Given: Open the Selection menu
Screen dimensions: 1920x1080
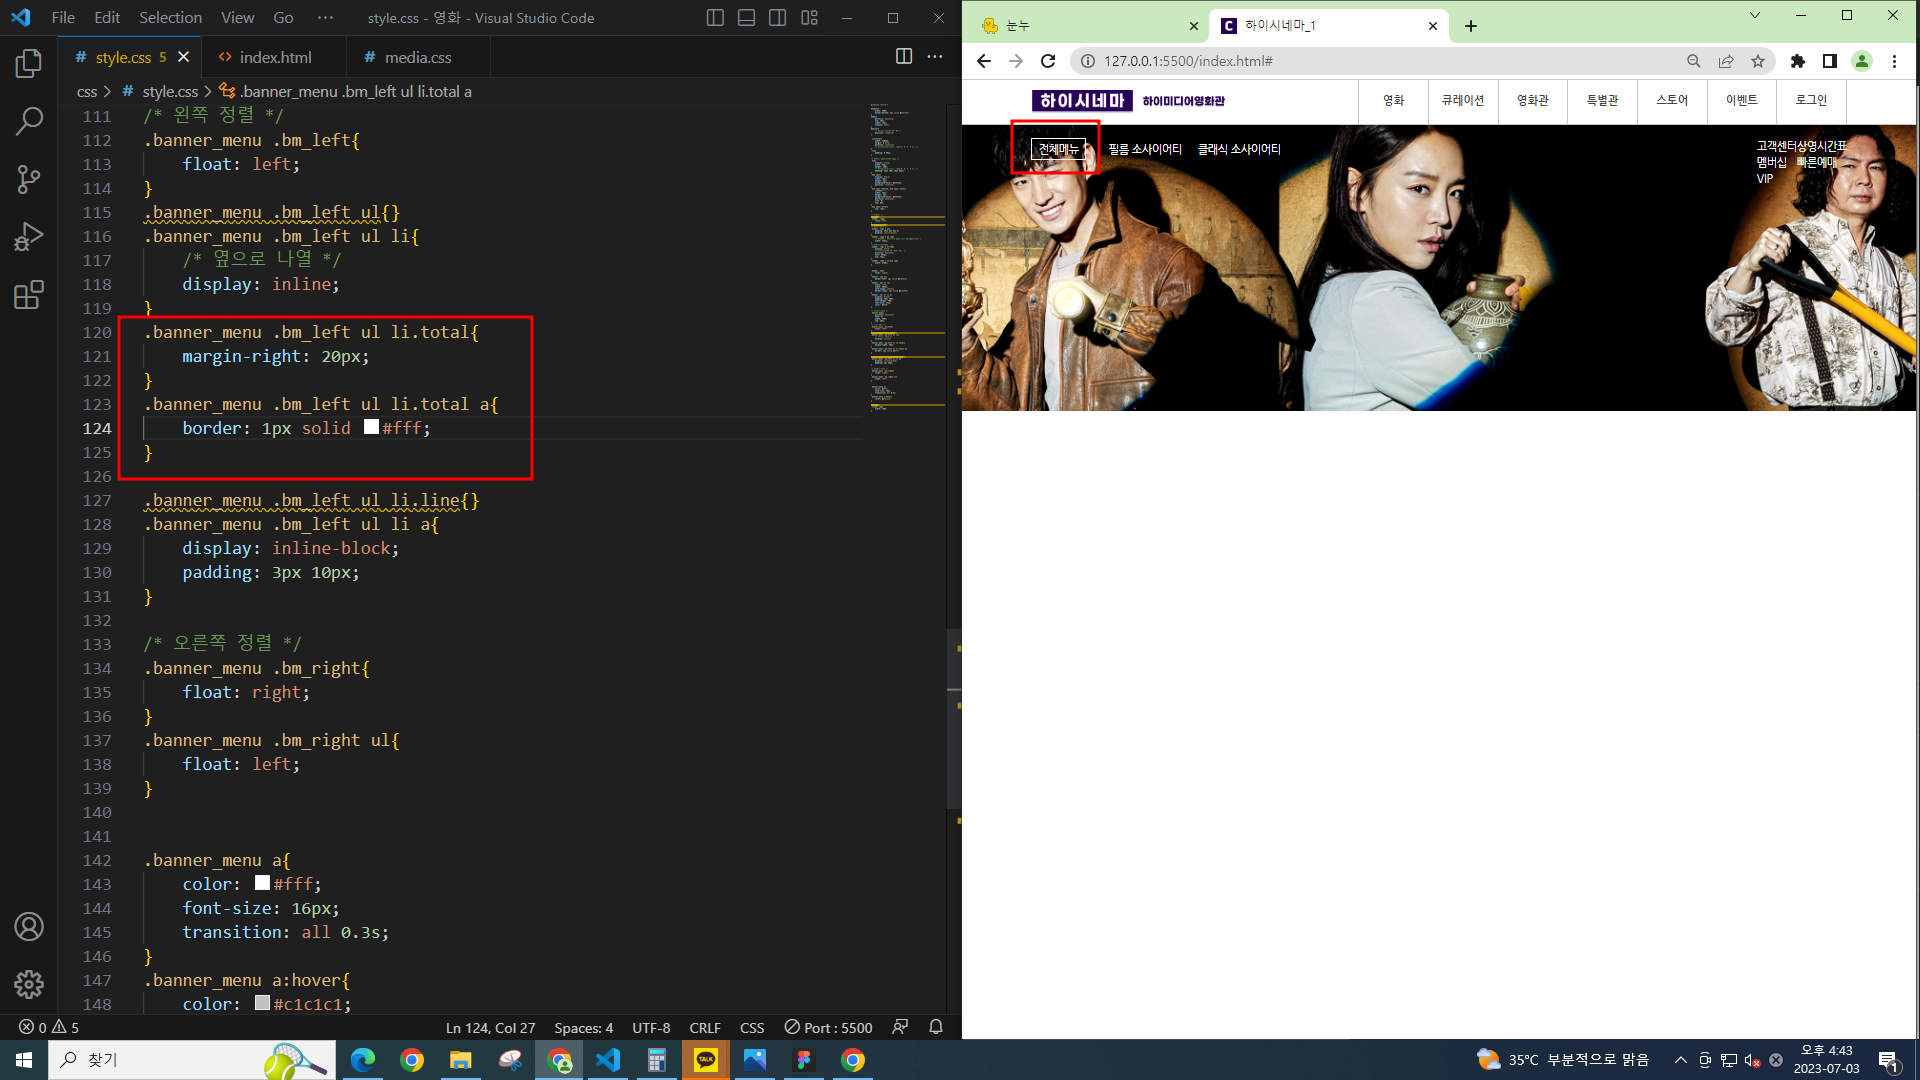Looking at the screenshot, I should pos(170,18).
